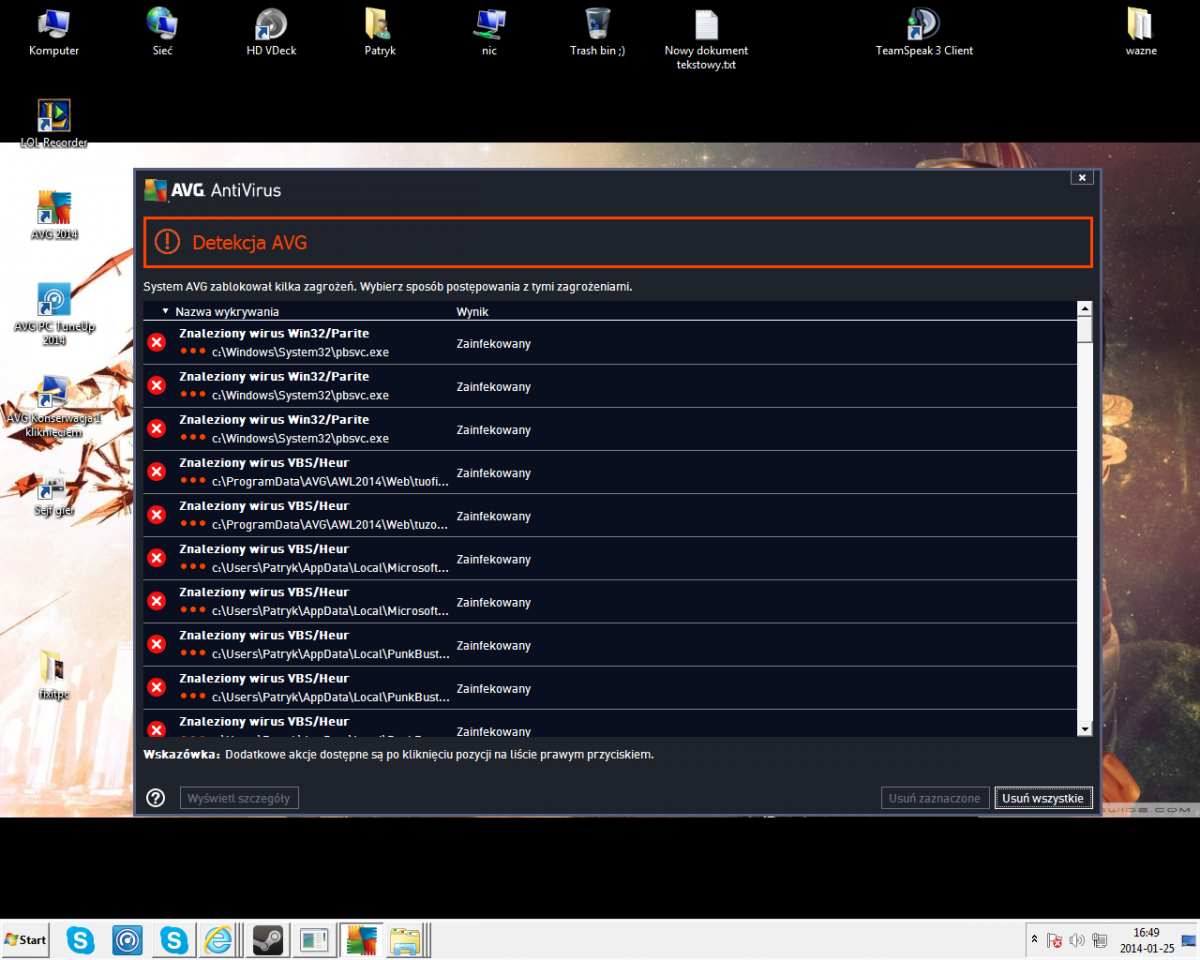
Task: Click the Usuń wszystkie button
Action: pyautogui.click(x=1043, y=798)
